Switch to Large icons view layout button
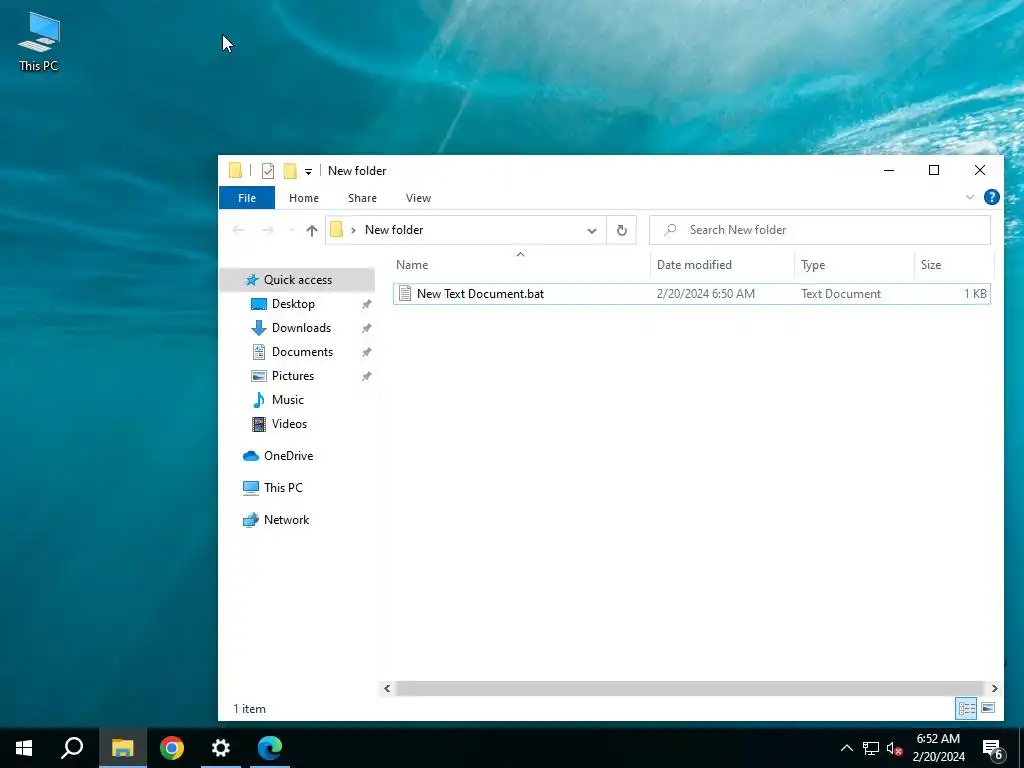 coord(988,708)
